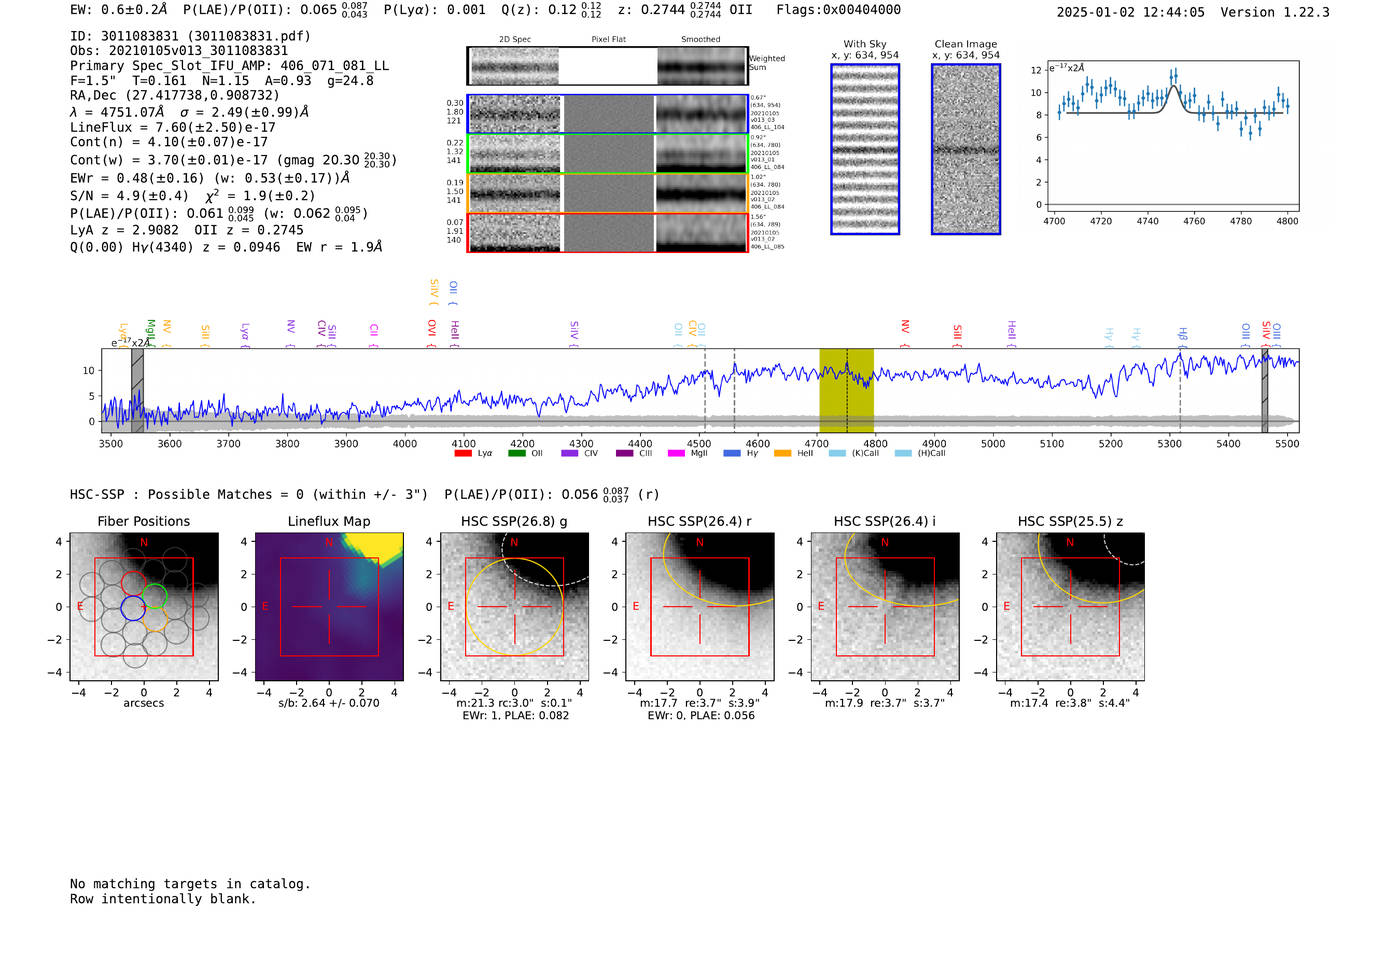The image size is (1400, 953).
Task: Click the HSC-SSP Possible Matches heading
Action: (249, 495)
